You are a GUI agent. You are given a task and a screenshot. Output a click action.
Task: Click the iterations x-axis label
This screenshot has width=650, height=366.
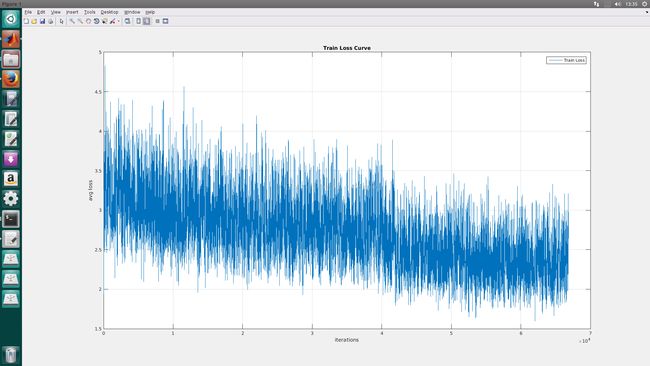coord(347,340)
